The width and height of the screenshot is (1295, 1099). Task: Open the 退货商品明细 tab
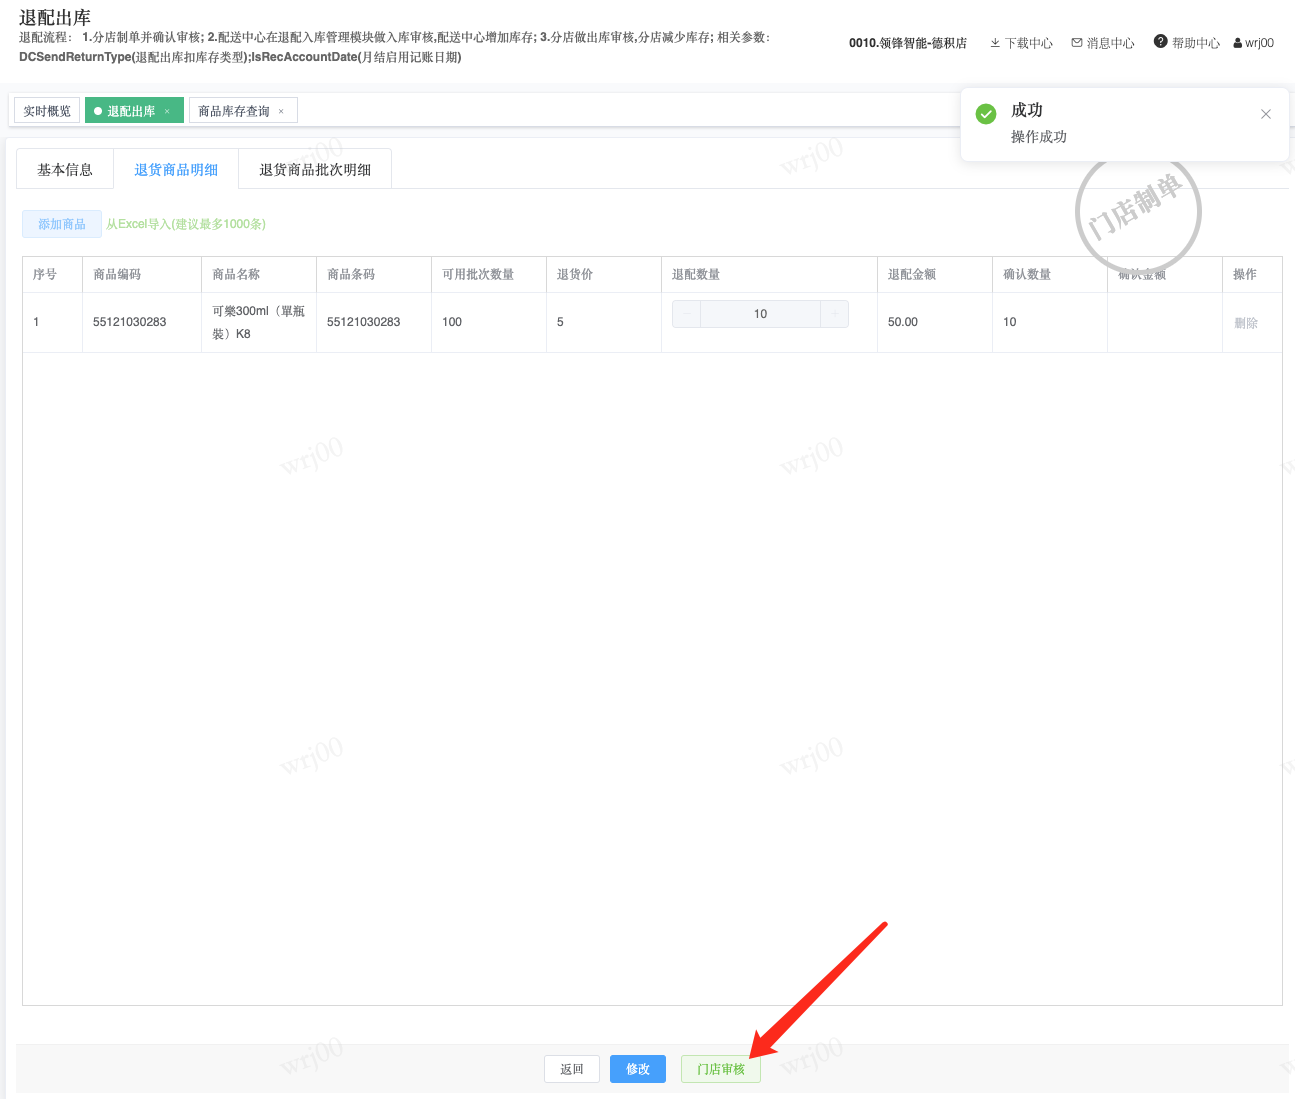point(176,170)
